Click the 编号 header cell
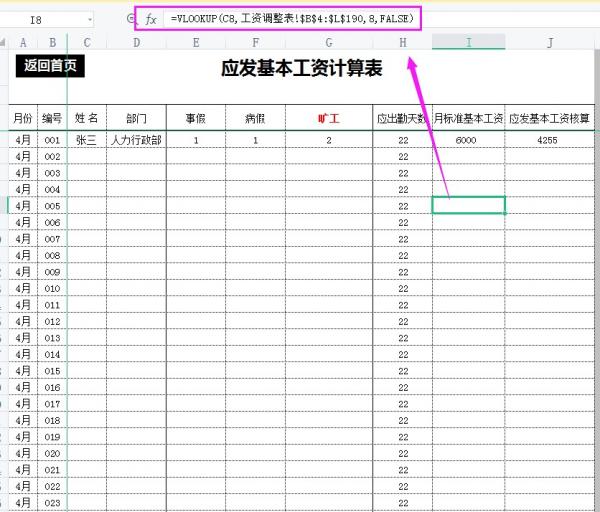This screenshot has height=512, width=600. [x=52, y=118]
